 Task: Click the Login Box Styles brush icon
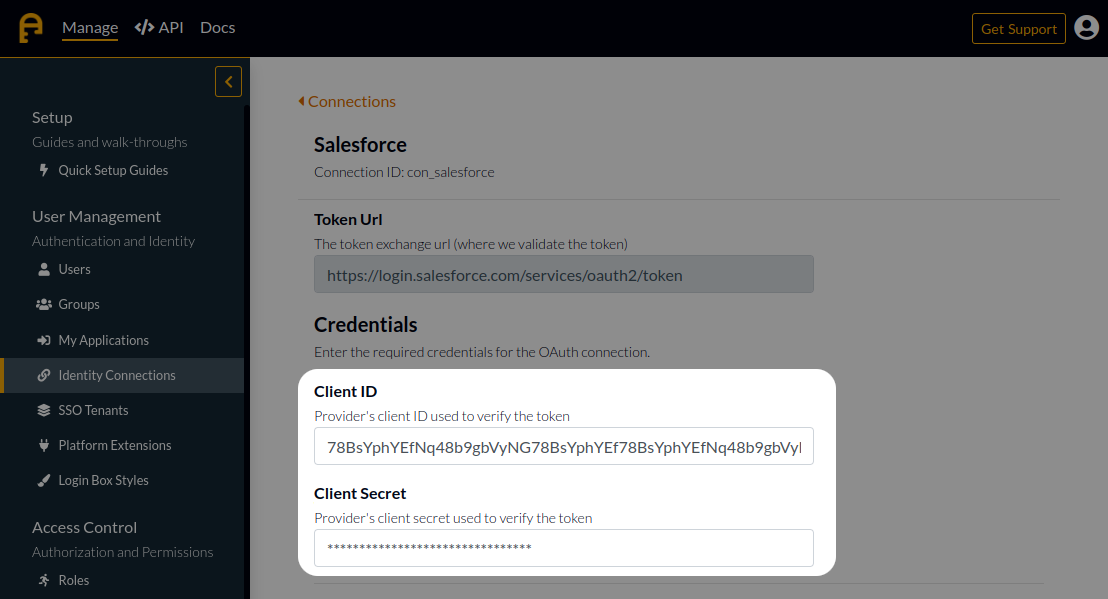[44, 480]
